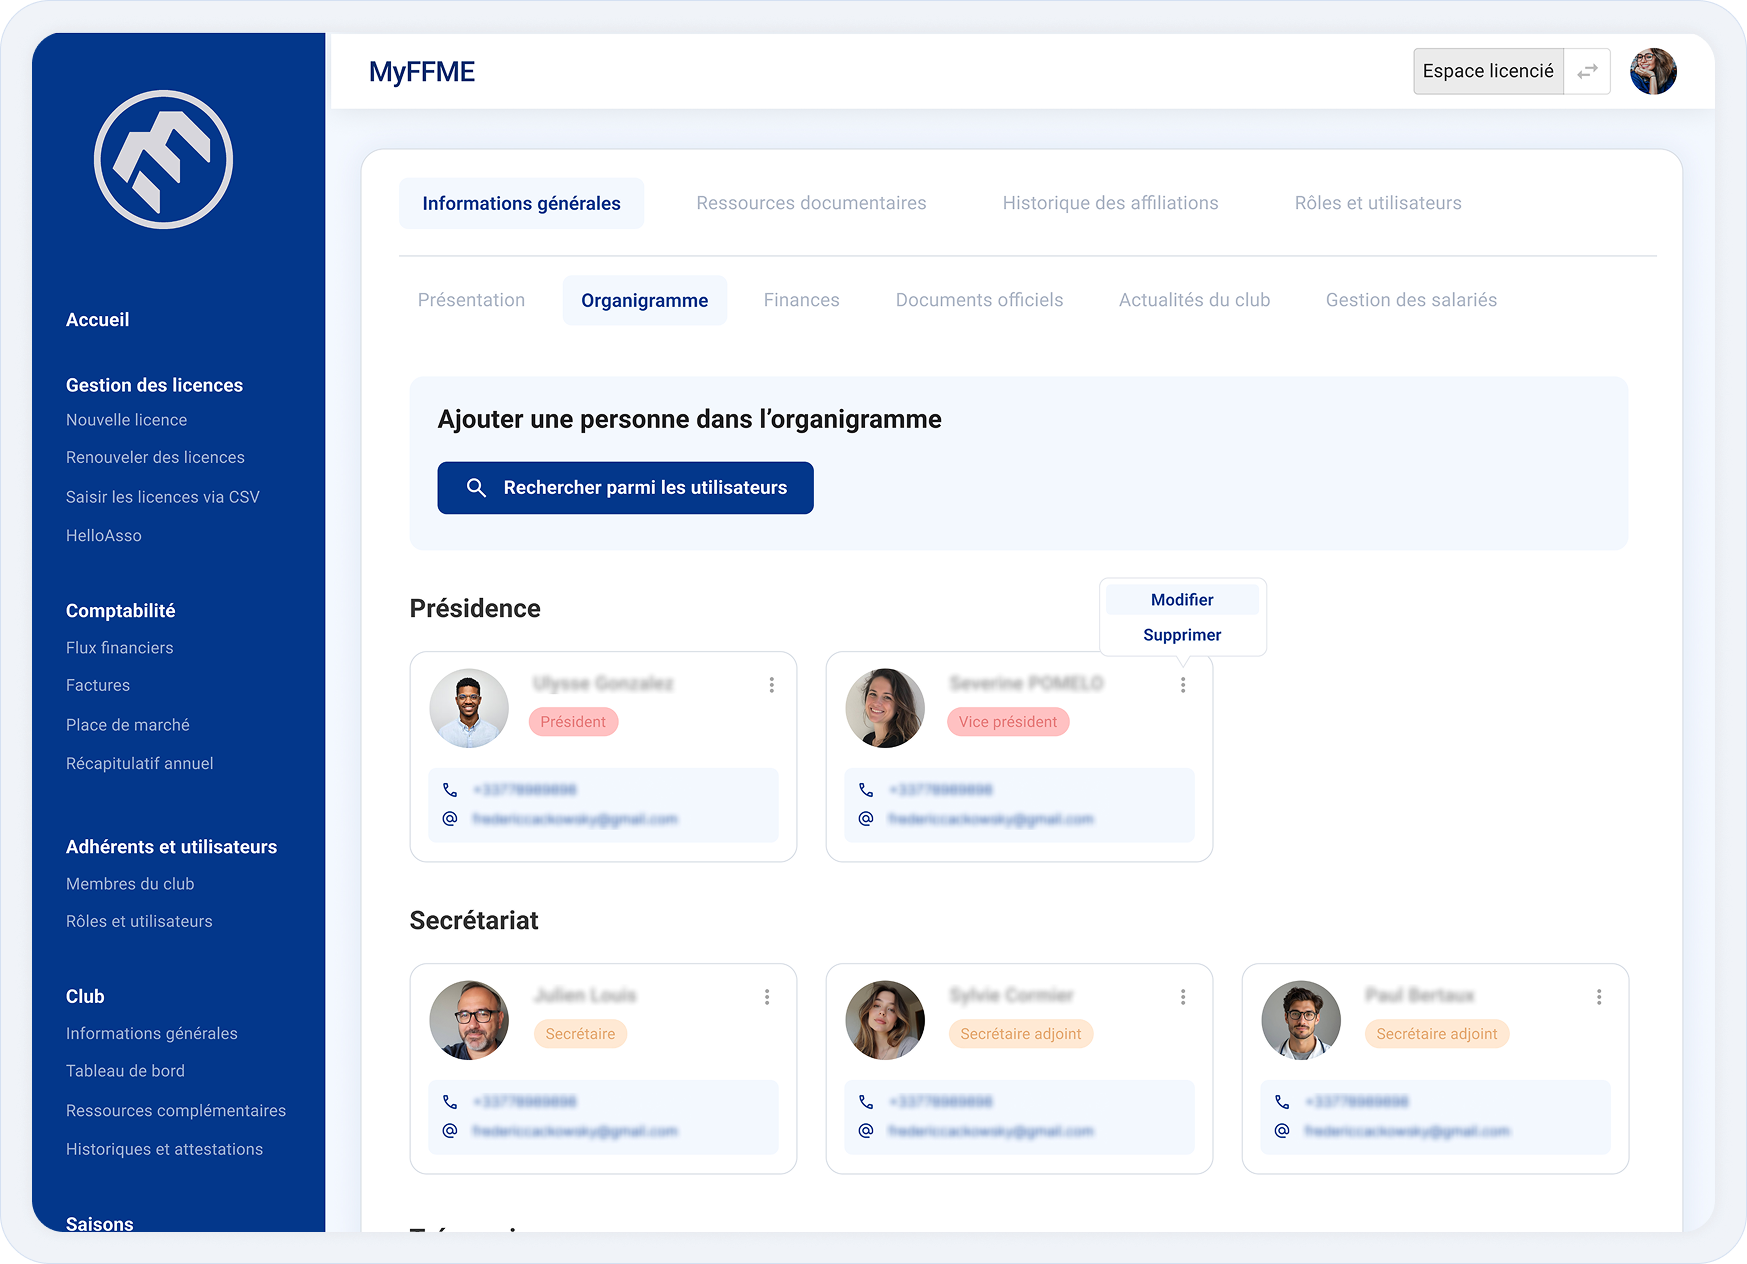Click the email icon on Président card
The image size is (1747, 1264).
tap(450, 819)
